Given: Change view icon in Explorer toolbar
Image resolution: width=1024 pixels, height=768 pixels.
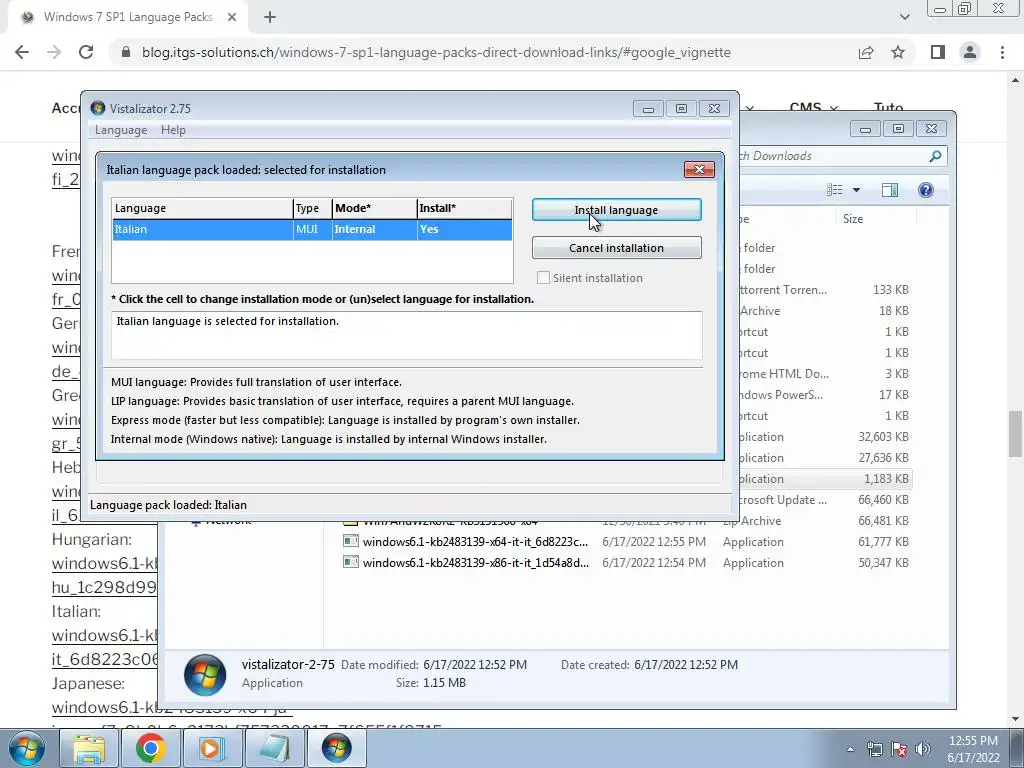Looking at the screenshot, I should click(835, 190).
